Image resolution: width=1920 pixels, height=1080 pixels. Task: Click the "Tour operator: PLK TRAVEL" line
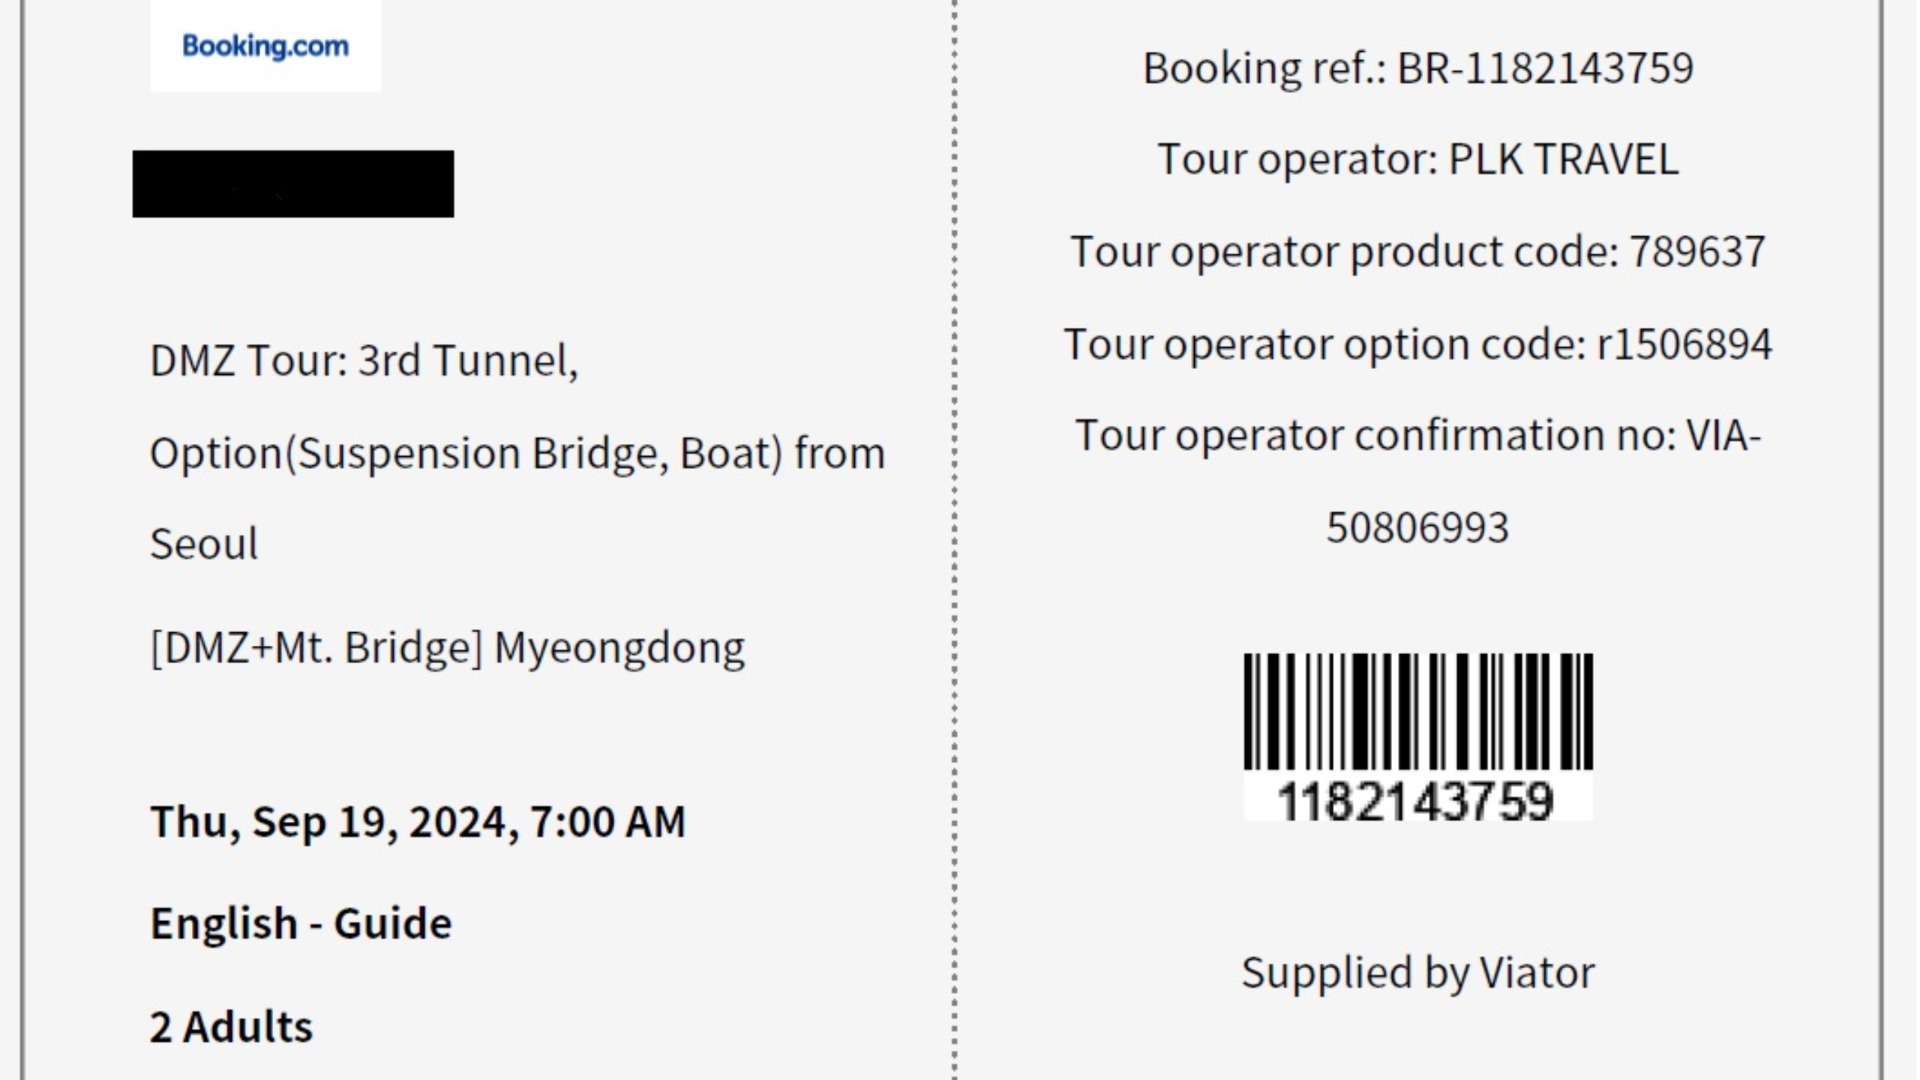click(1418, 160)
